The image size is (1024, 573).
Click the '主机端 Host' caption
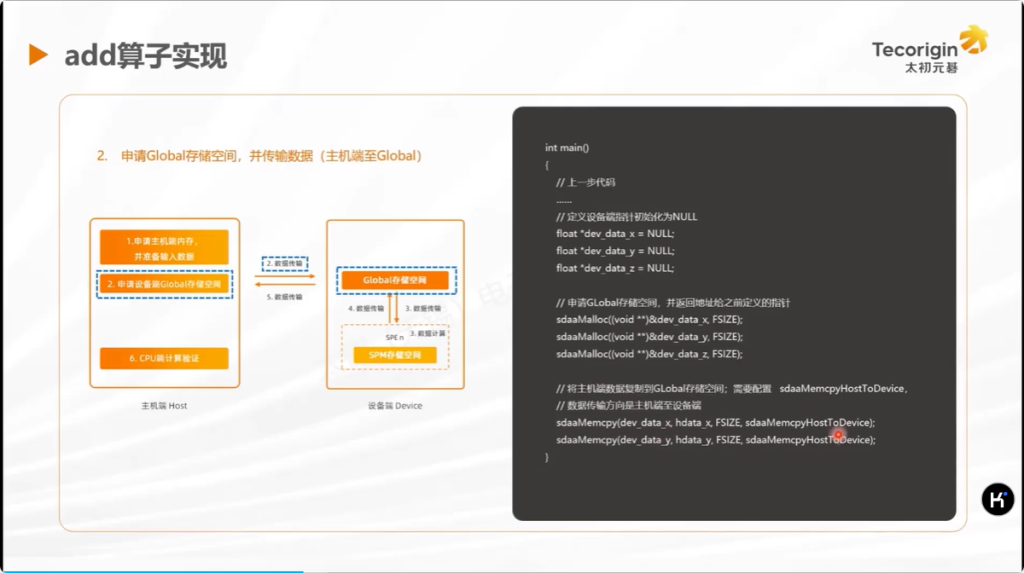[164, 406]
